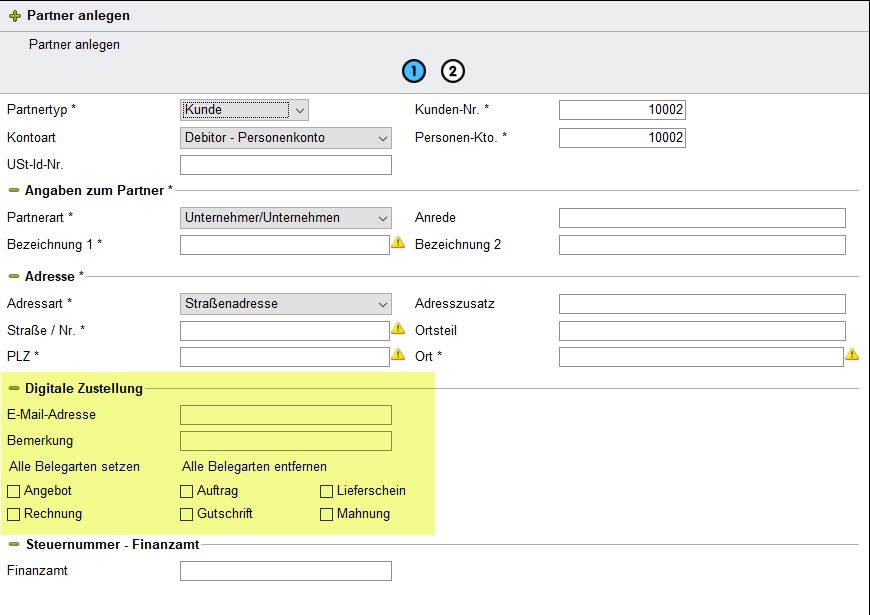Open the Kontoart dropdown

point(286,138)
